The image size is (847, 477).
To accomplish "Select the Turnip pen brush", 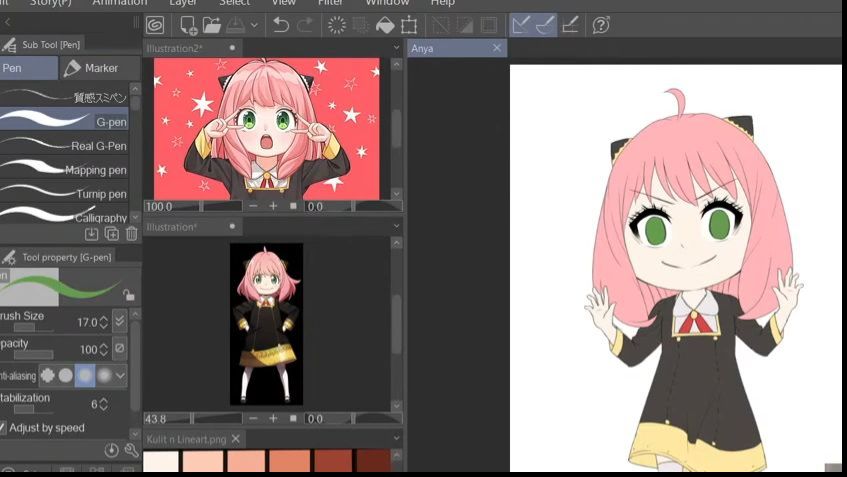I will (64, 193).
